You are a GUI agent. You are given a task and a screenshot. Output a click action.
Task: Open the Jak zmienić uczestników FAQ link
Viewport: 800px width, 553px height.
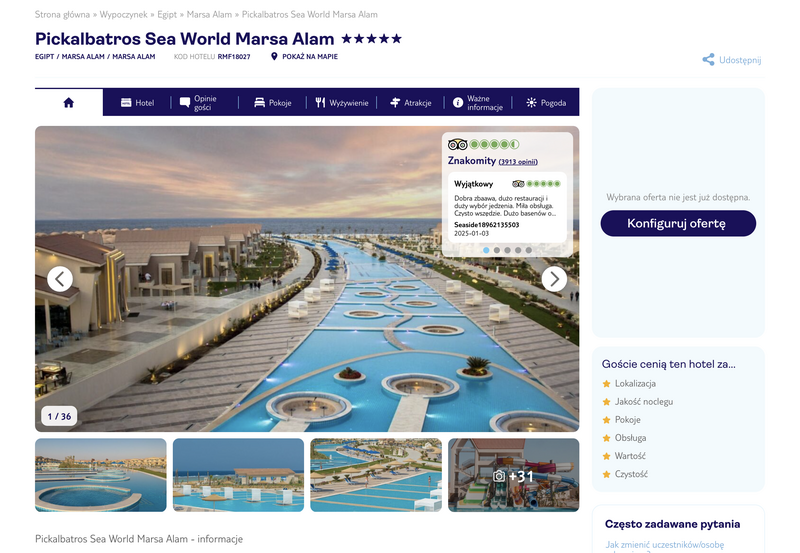pyautogui.click(x=664, y=545)
